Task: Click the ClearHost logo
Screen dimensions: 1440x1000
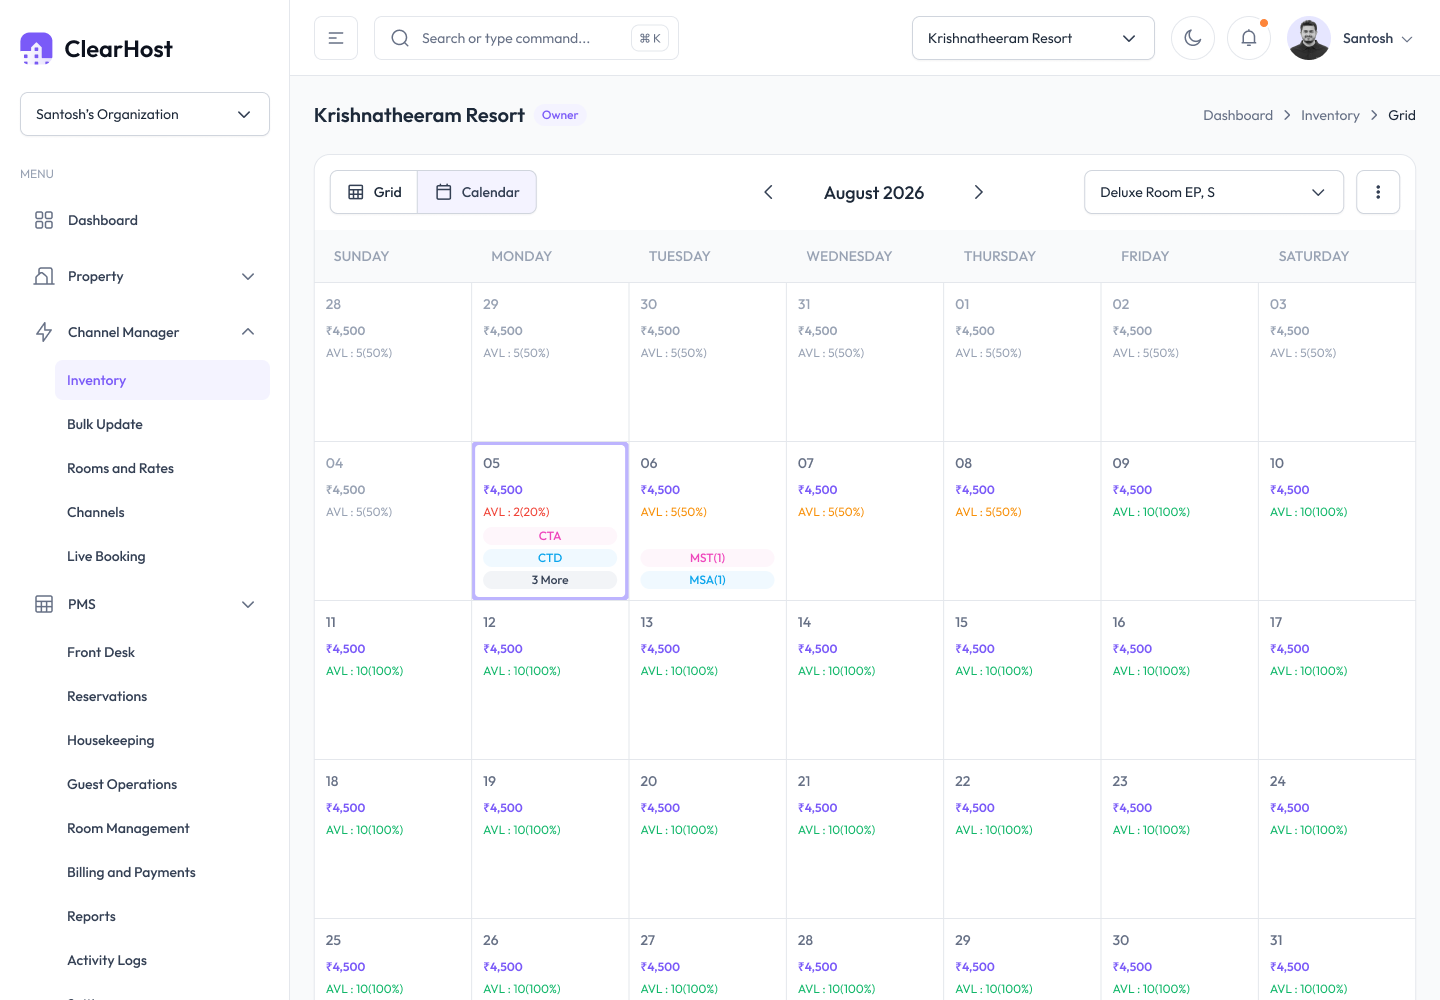Action: coord(96,48)
